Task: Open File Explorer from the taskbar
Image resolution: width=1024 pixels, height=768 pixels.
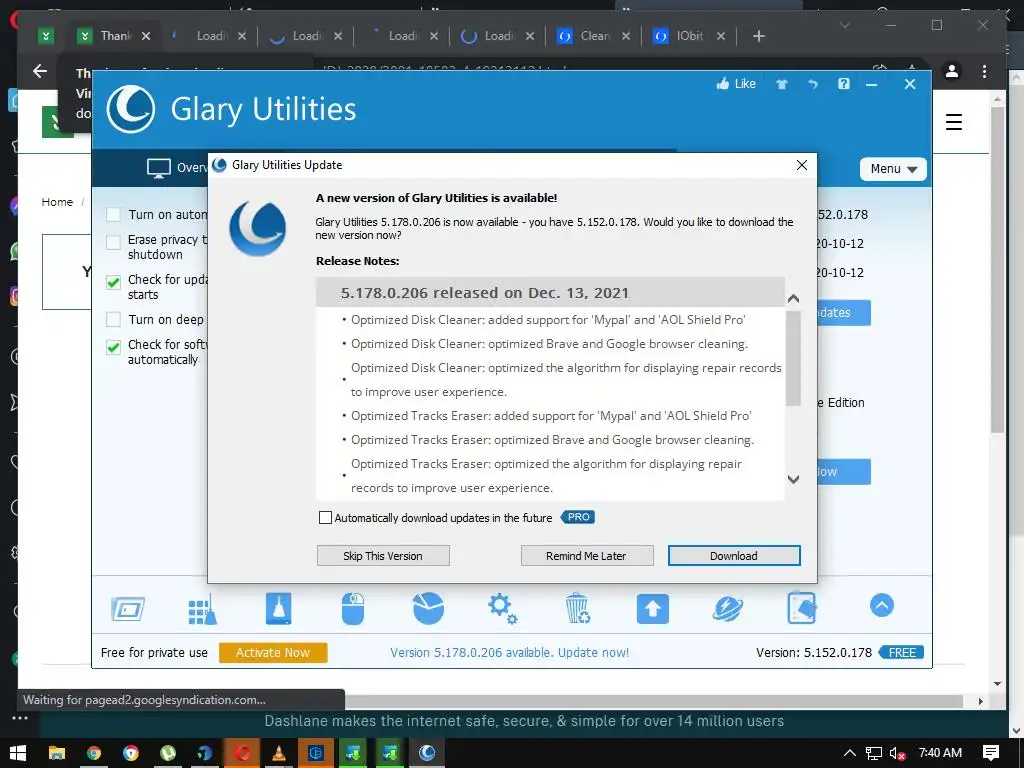Action: 57,753
